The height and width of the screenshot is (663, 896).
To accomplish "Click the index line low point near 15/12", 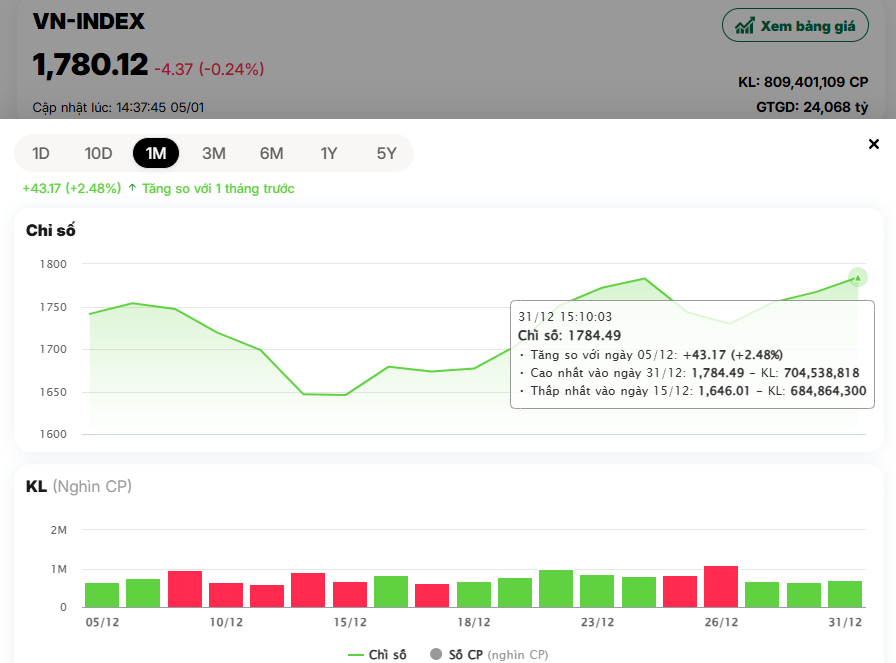I will [346, 395].
